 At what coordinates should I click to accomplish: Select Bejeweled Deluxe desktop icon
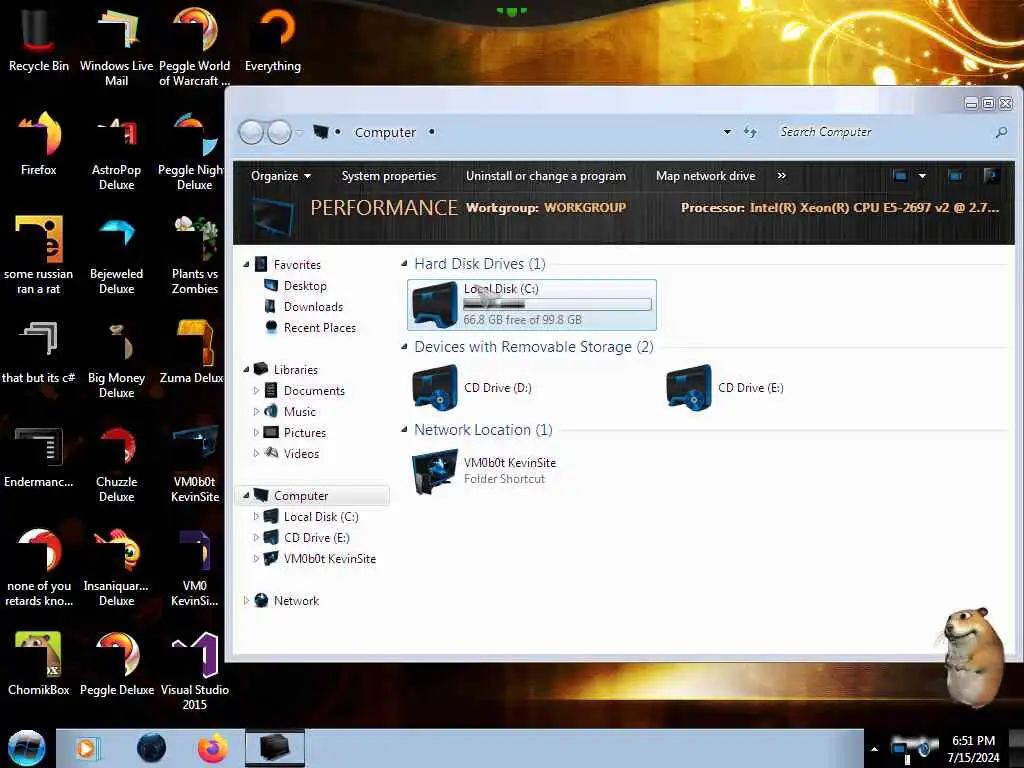116,255
